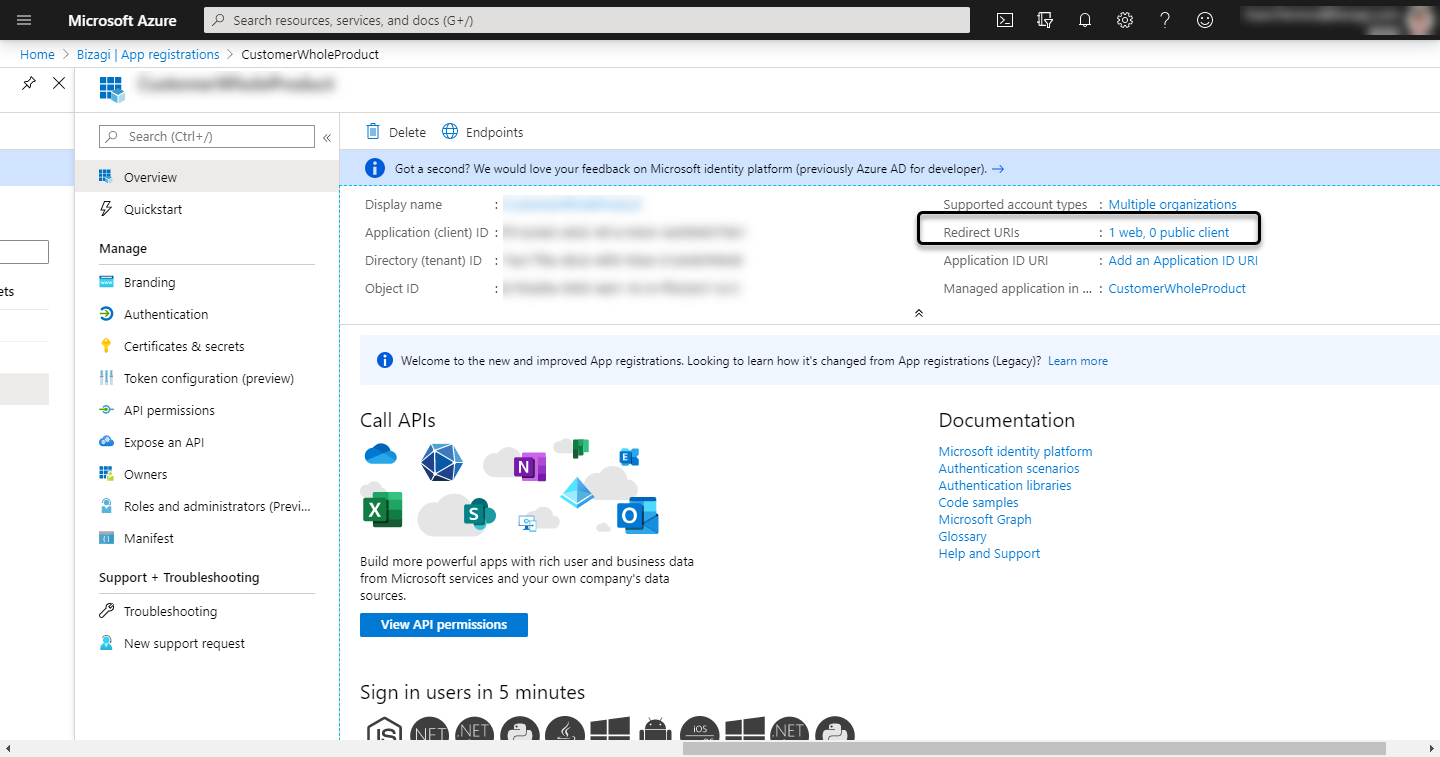Image resolution: width=1440 pixels, height=757 pixels.
Task: Click in the top Azure search bar
Action: [587, 20]
